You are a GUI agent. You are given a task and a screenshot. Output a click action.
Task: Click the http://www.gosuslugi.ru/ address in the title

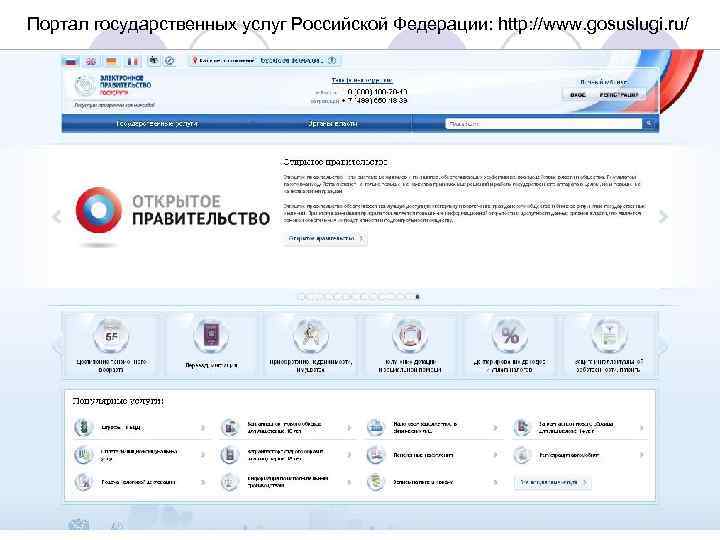(x=594, y=24)
